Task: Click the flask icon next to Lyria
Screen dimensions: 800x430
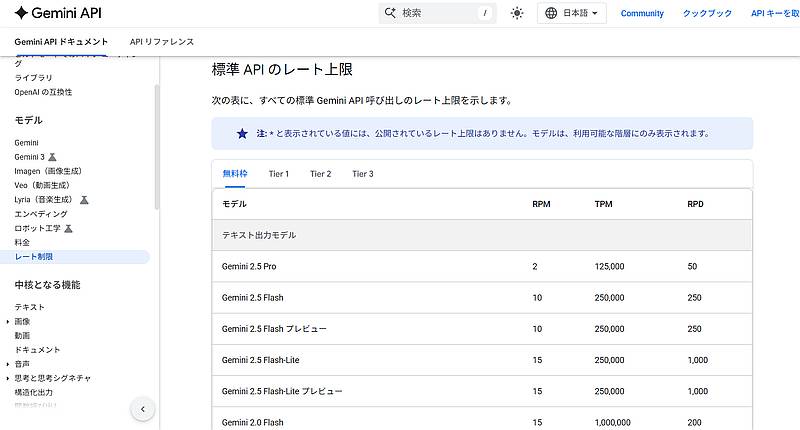Action: point(84,199)
